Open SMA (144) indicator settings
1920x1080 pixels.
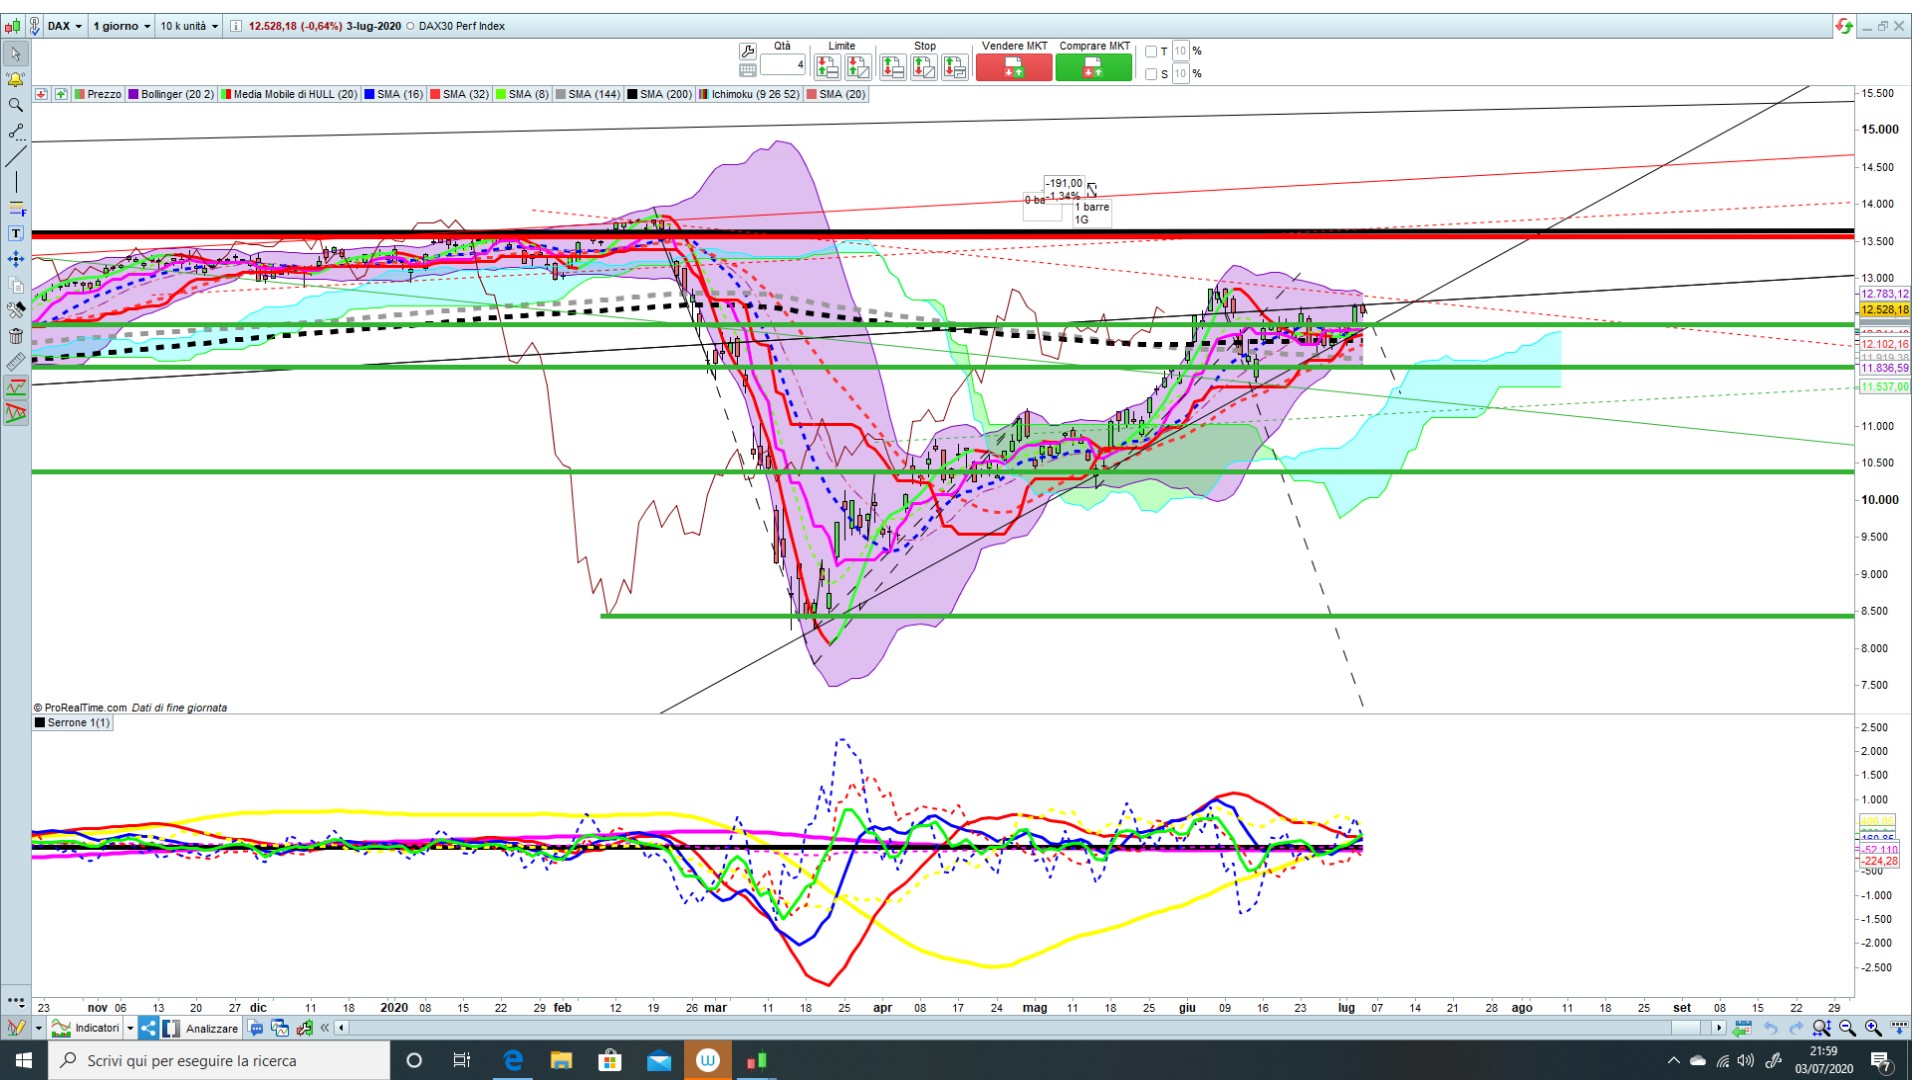(588, 94)
